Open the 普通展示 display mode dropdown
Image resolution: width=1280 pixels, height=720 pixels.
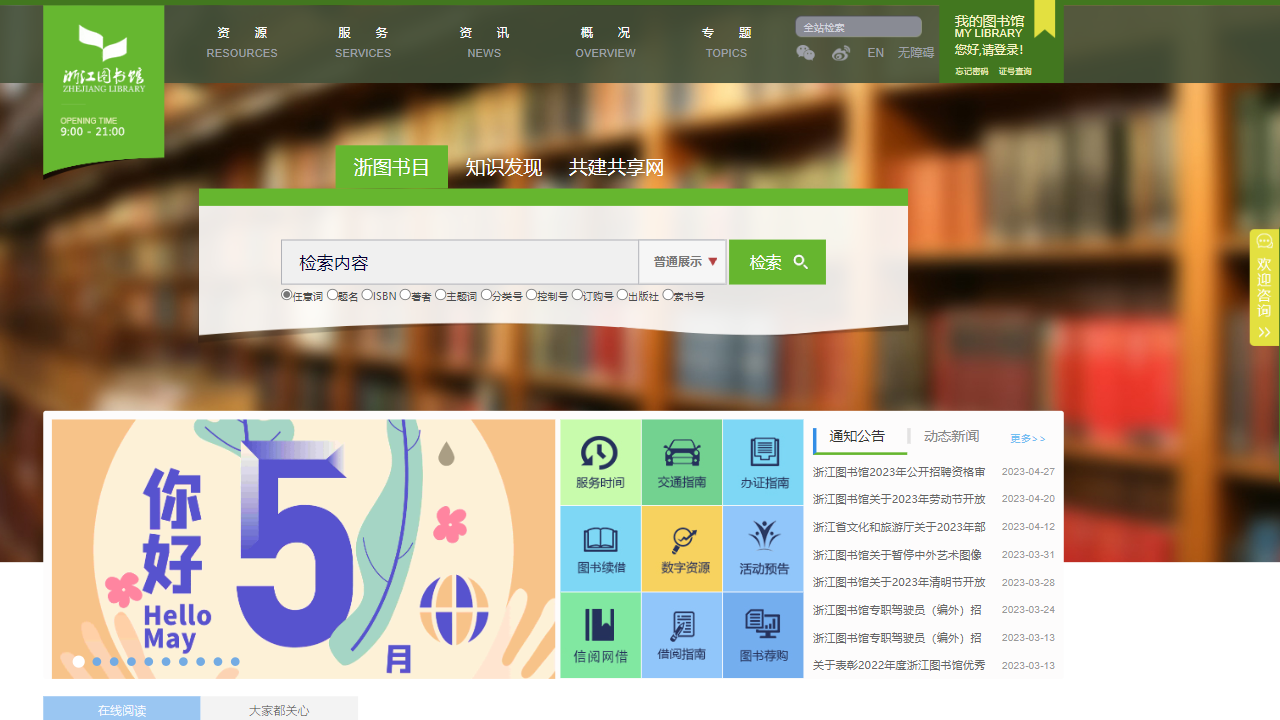coord(684,261)
